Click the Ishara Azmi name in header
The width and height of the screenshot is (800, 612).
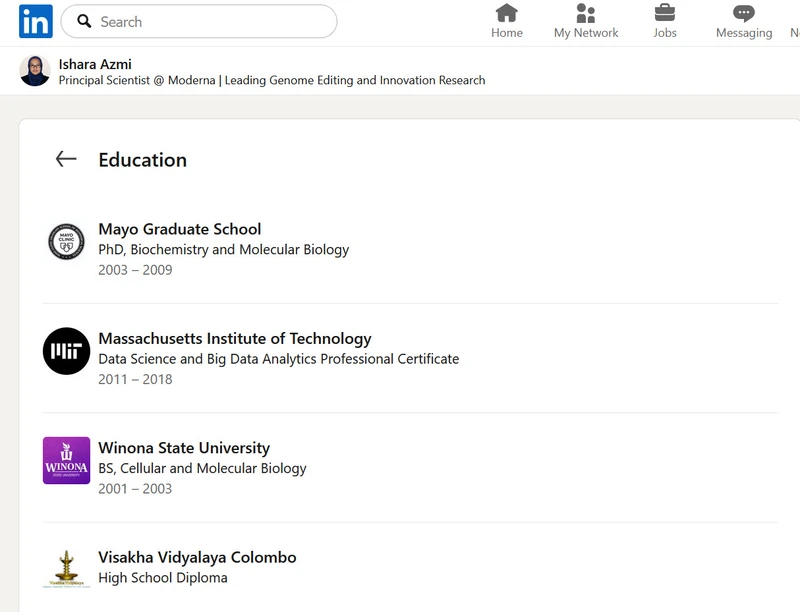(x=95, y=64)
